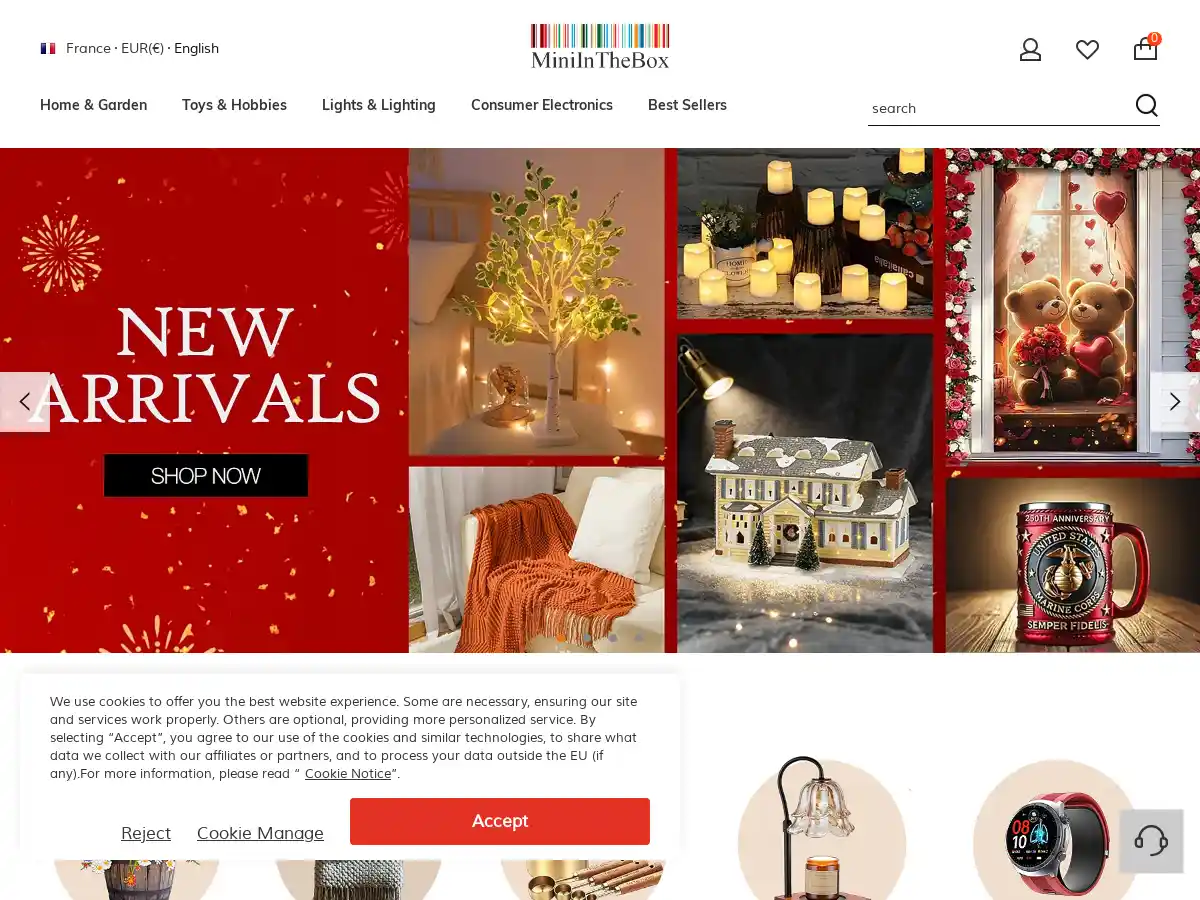Open the shopping bag cart icon
The image size is (1200, 900).
[x=1146, y=48]
